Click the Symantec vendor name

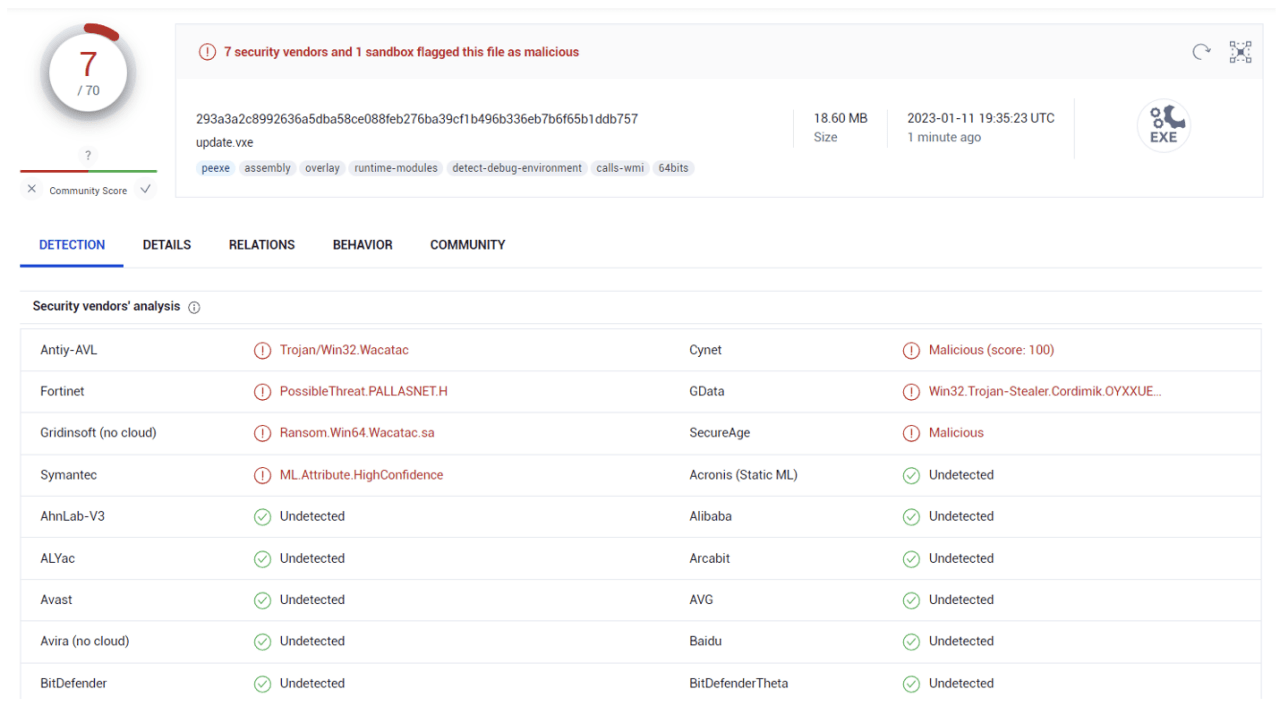69,475
